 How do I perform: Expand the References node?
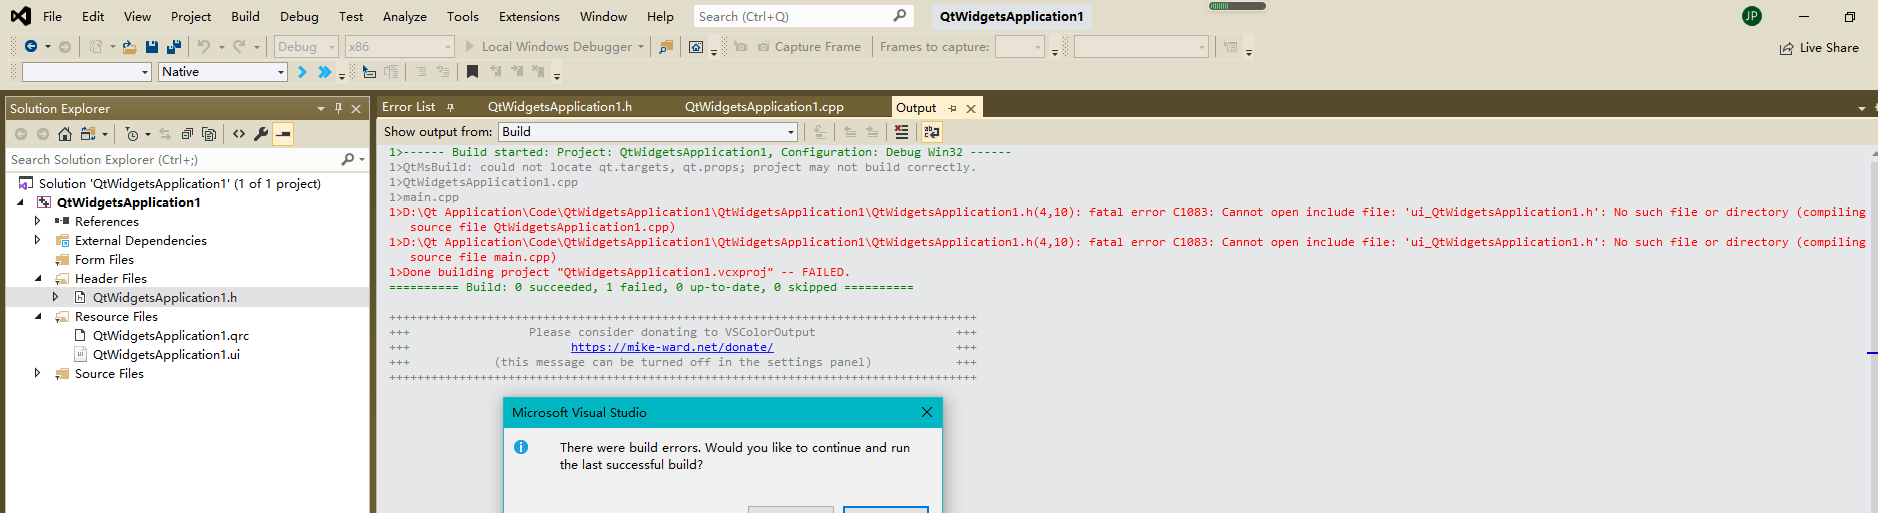[38, 221]
